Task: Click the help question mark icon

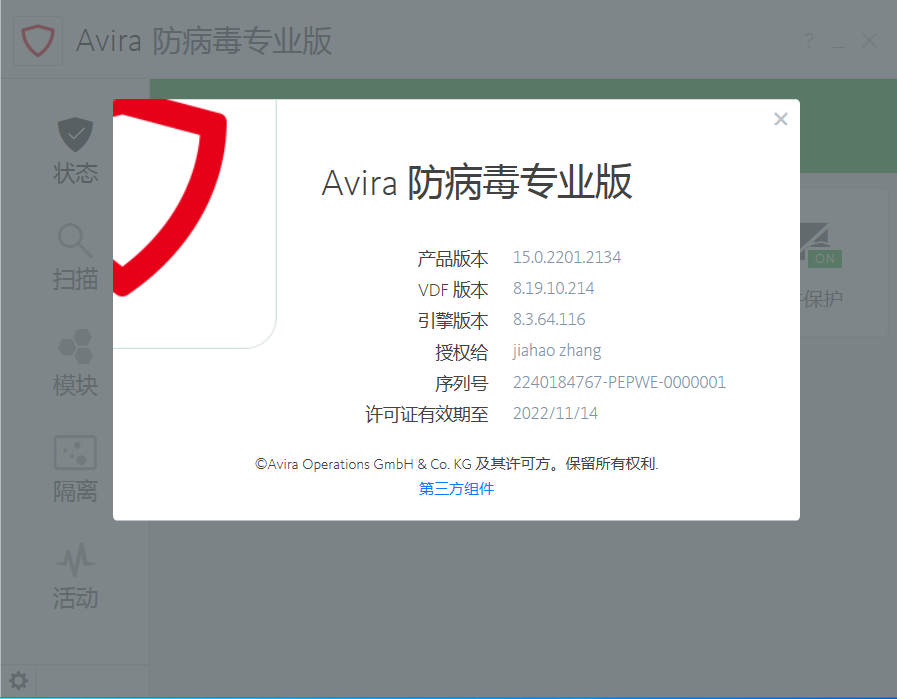Action: pos(809,41)
